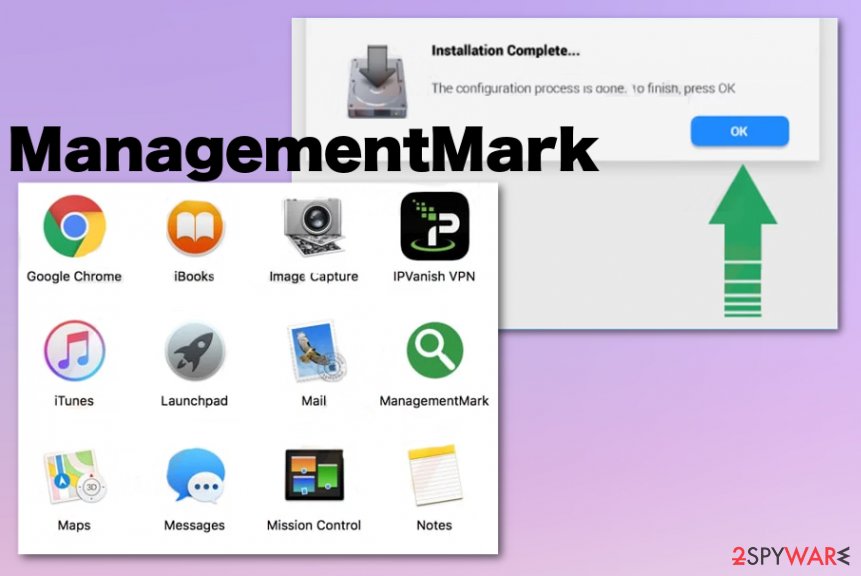Click the "Mail" label text
This screenshot has height=576, width=861.
314,401
